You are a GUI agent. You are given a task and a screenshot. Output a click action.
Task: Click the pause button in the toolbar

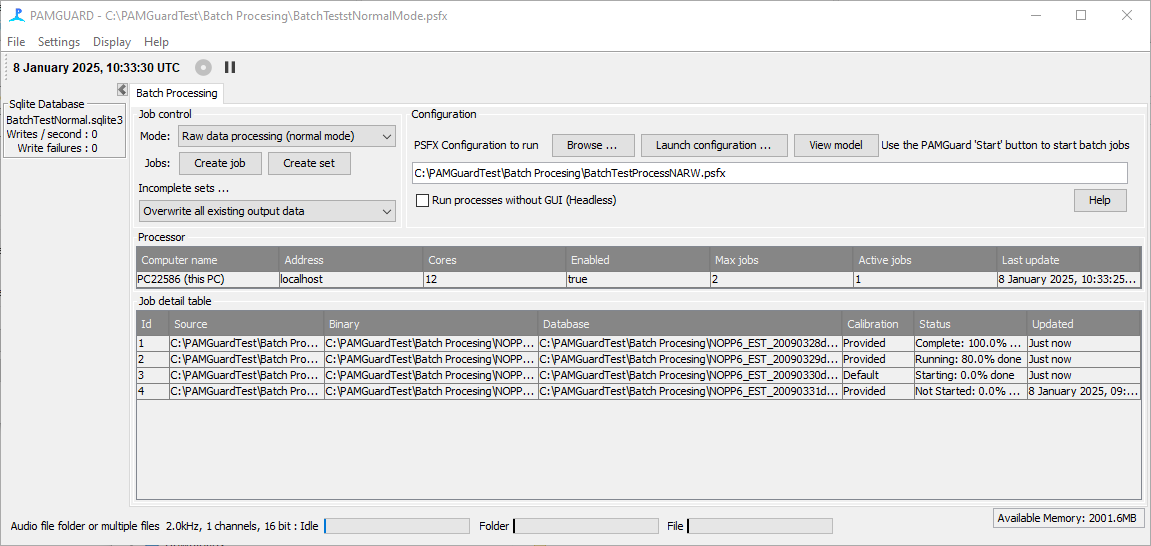230,68
